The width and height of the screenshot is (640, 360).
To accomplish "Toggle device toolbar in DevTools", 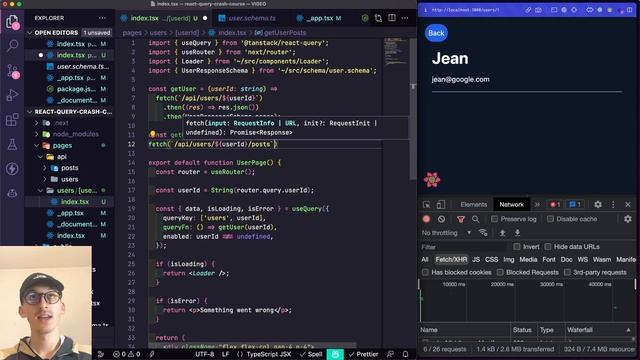I will [441, 204].
